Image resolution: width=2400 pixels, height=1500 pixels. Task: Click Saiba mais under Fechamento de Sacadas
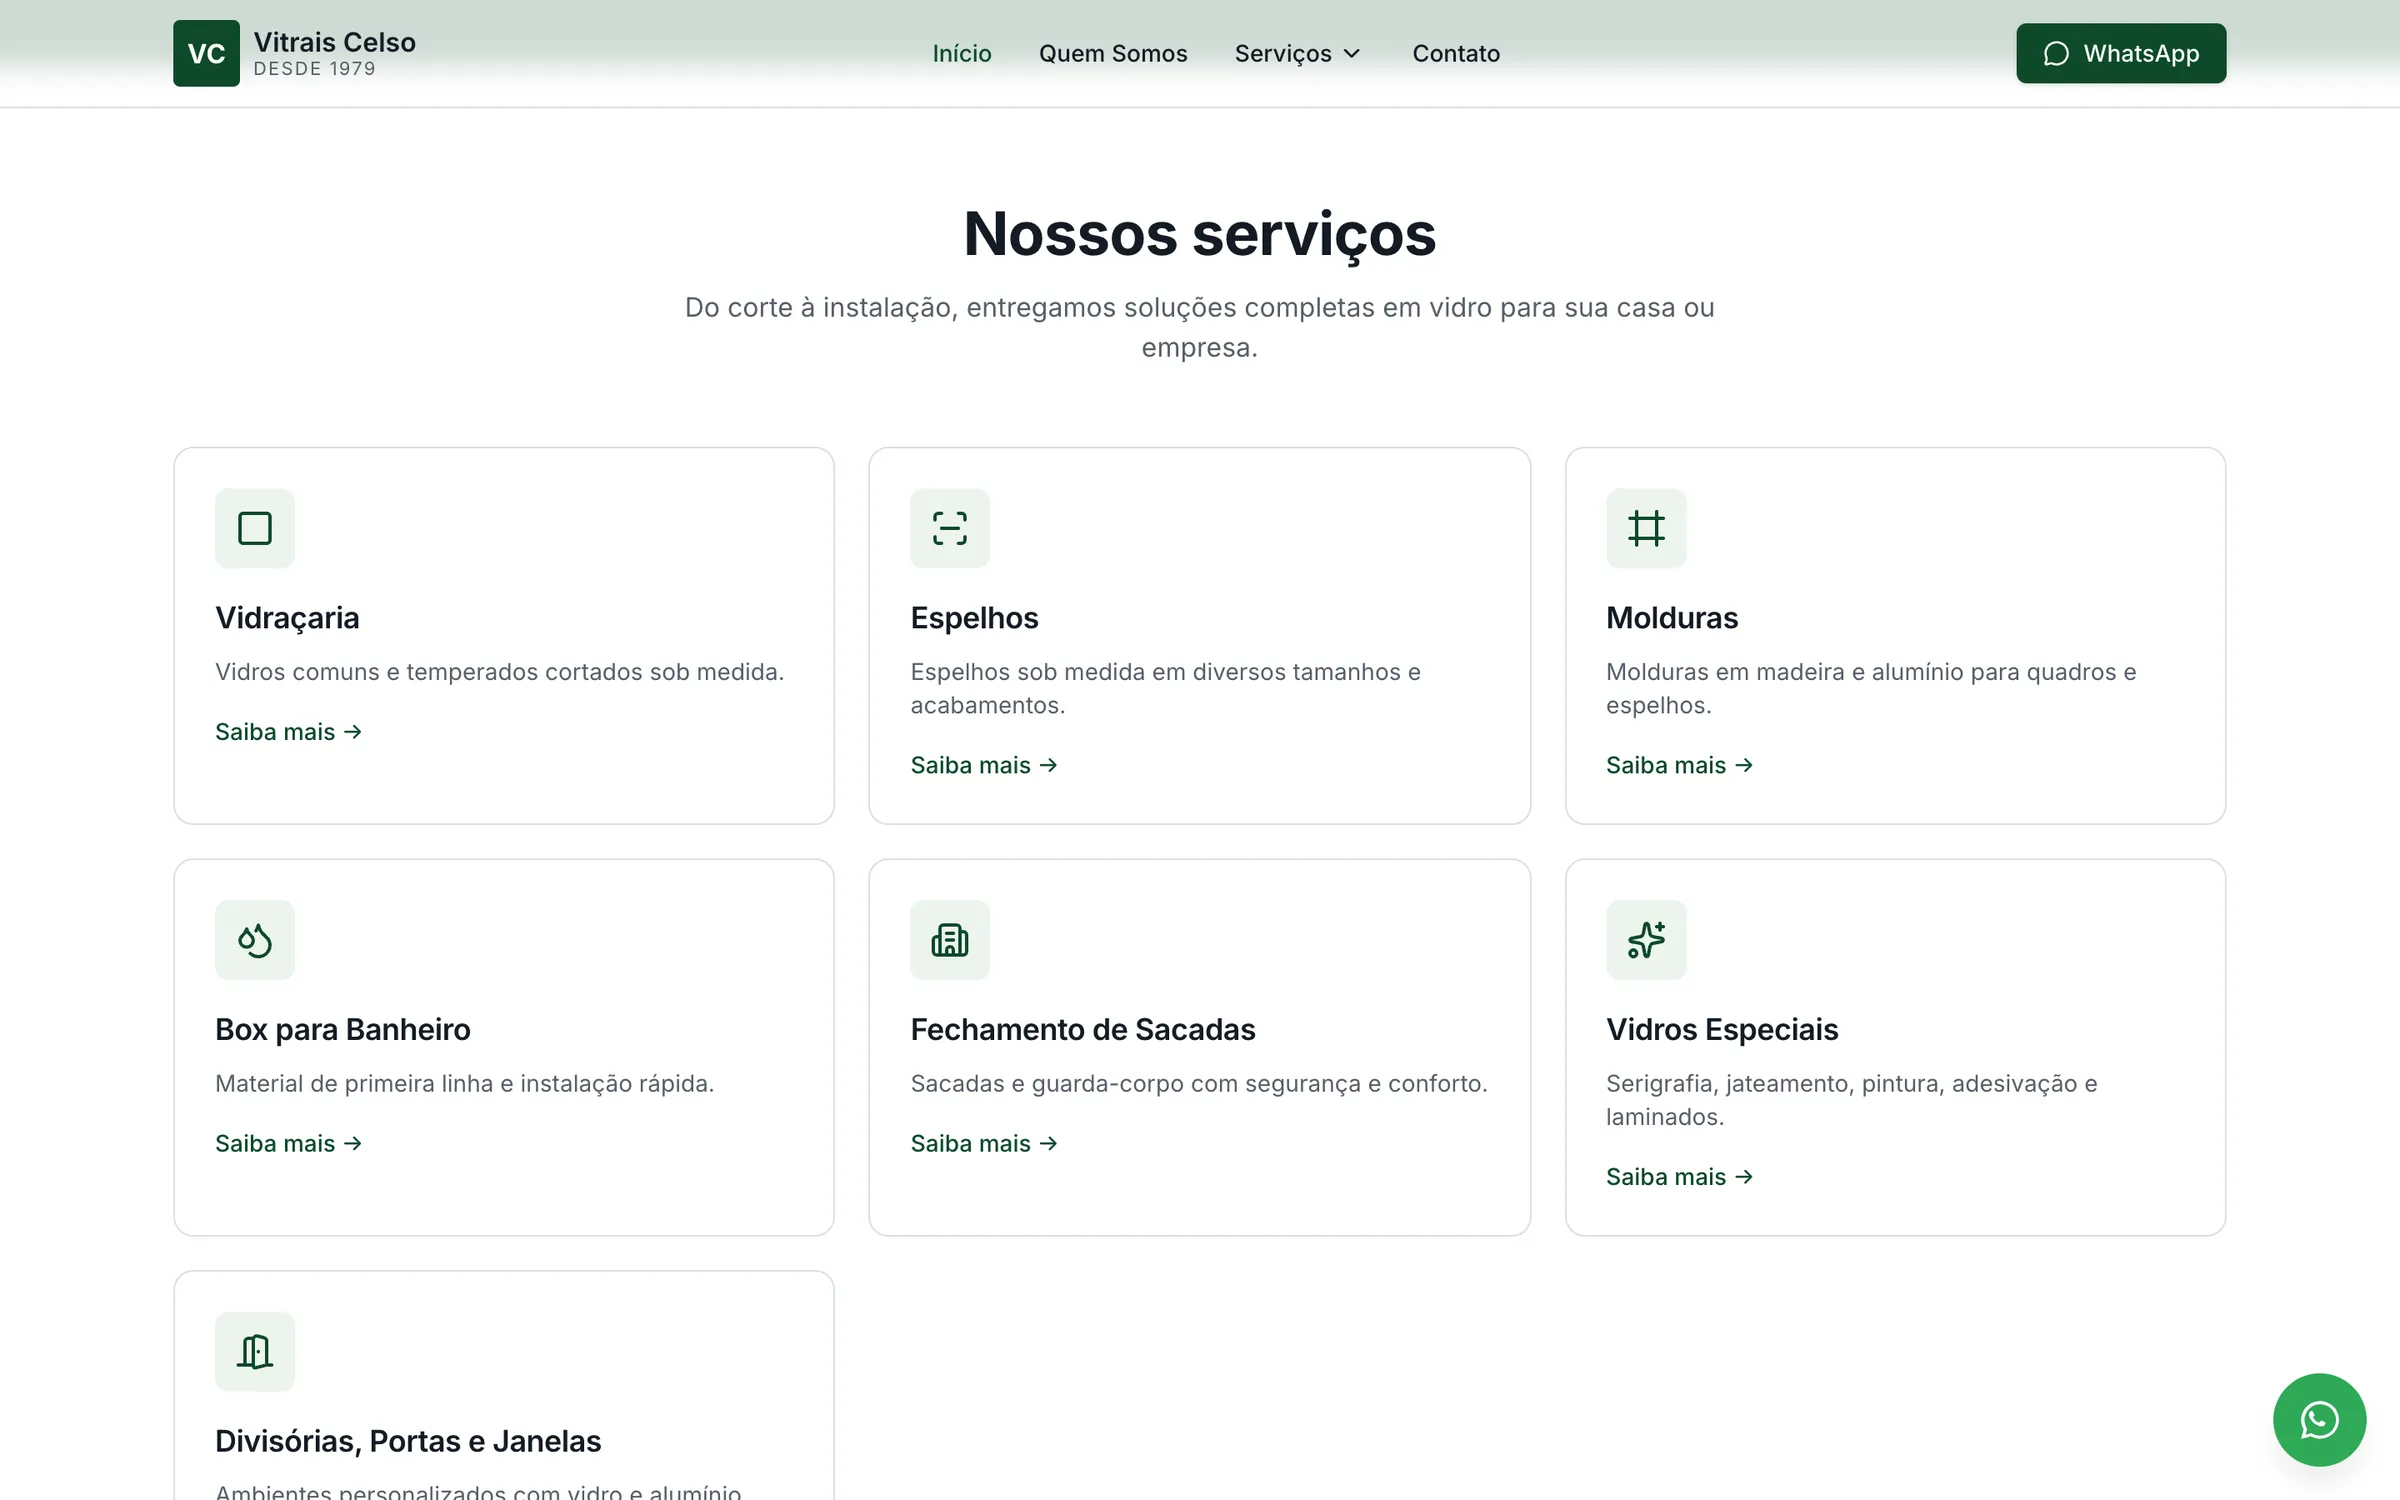[984, 1143]
